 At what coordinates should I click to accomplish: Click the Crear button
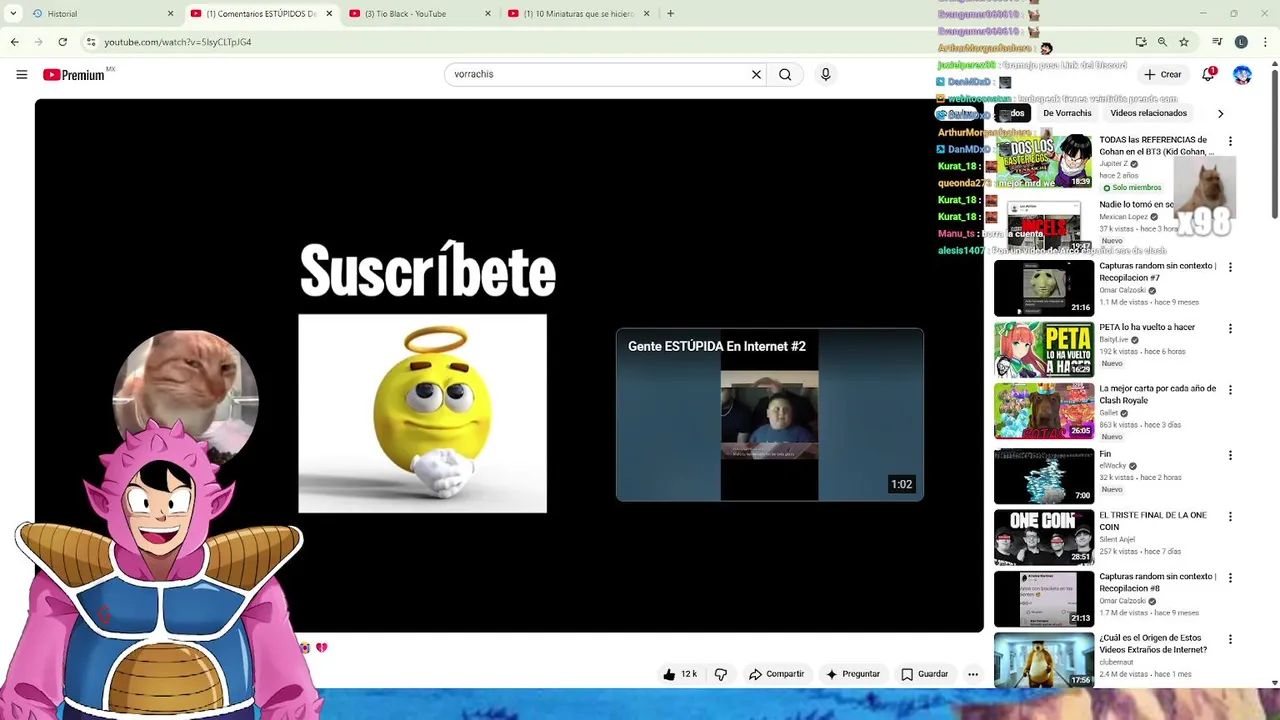[1163, 74]
